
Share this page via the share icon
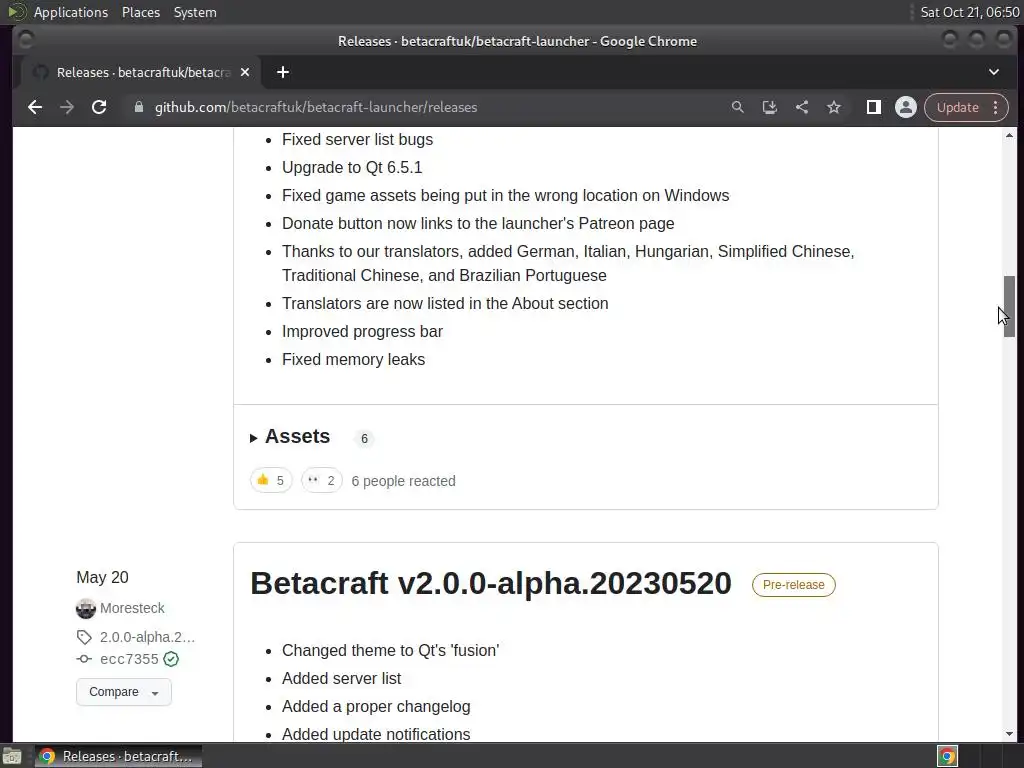(x=802, y=107)
